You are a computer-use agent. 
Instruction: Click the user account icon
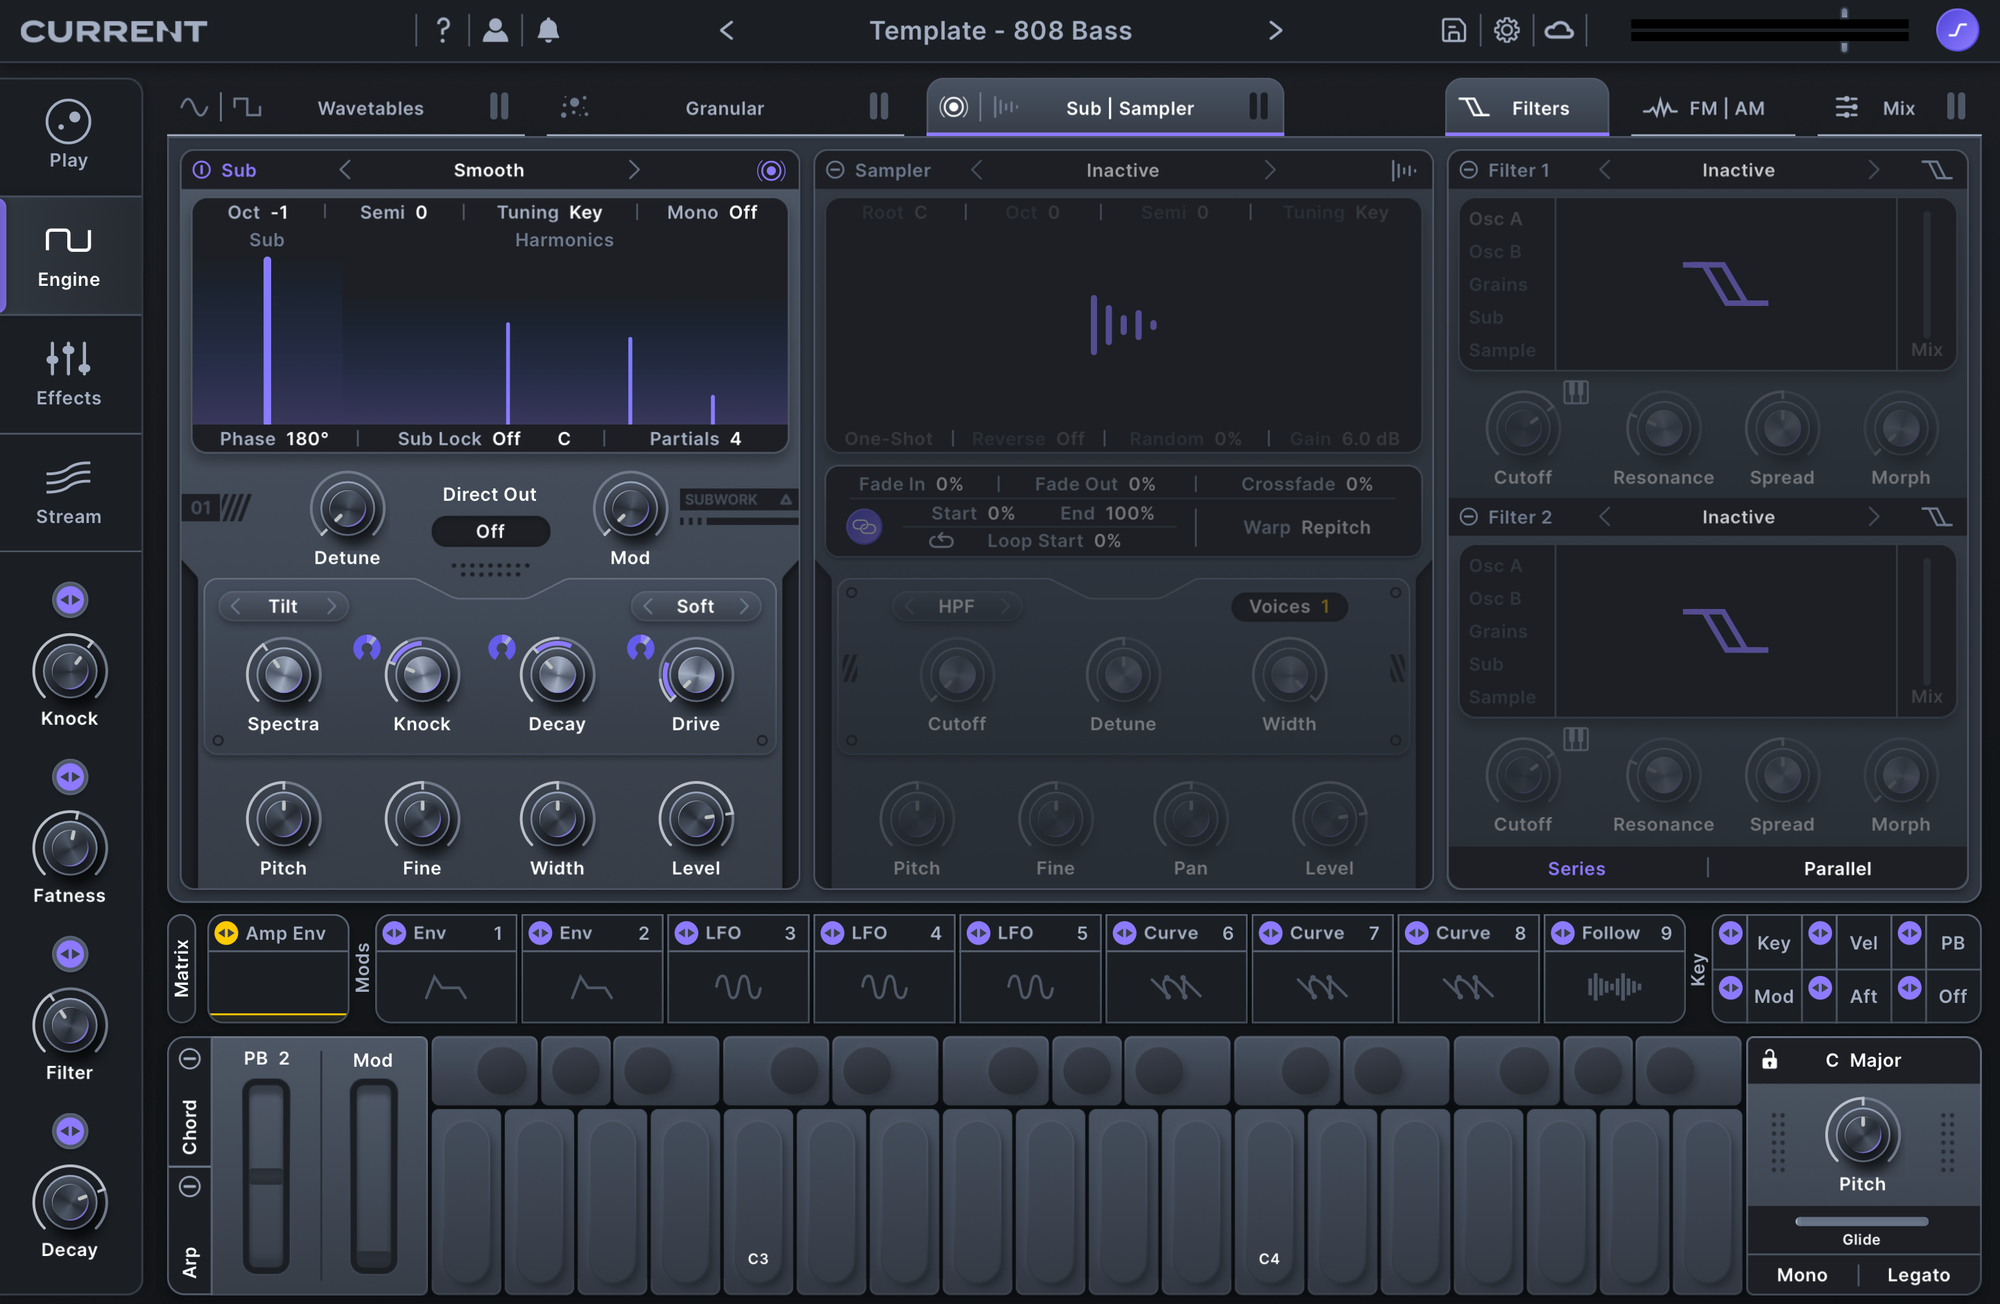pos(495,30)
